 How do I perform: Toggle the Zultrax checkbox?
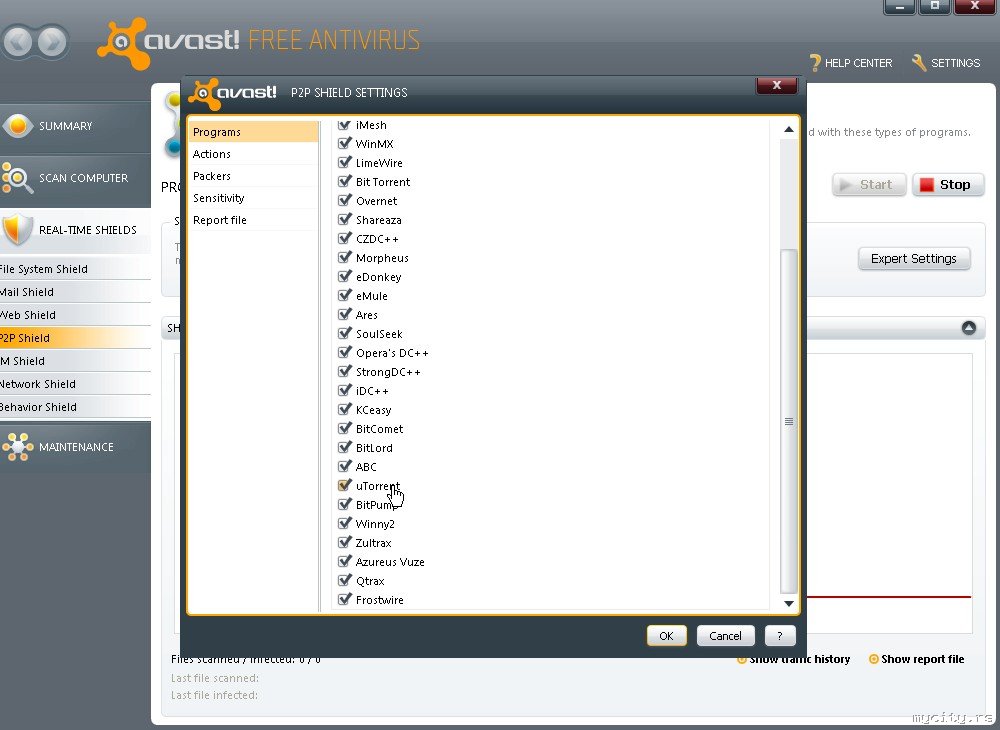click(345, 543)
